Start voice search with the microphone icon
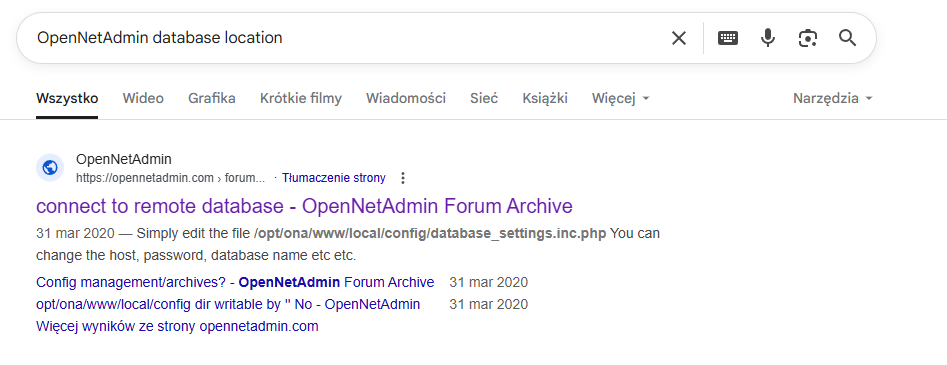Image resolution: width=947 pixels, height=365 pixels. 768,38
